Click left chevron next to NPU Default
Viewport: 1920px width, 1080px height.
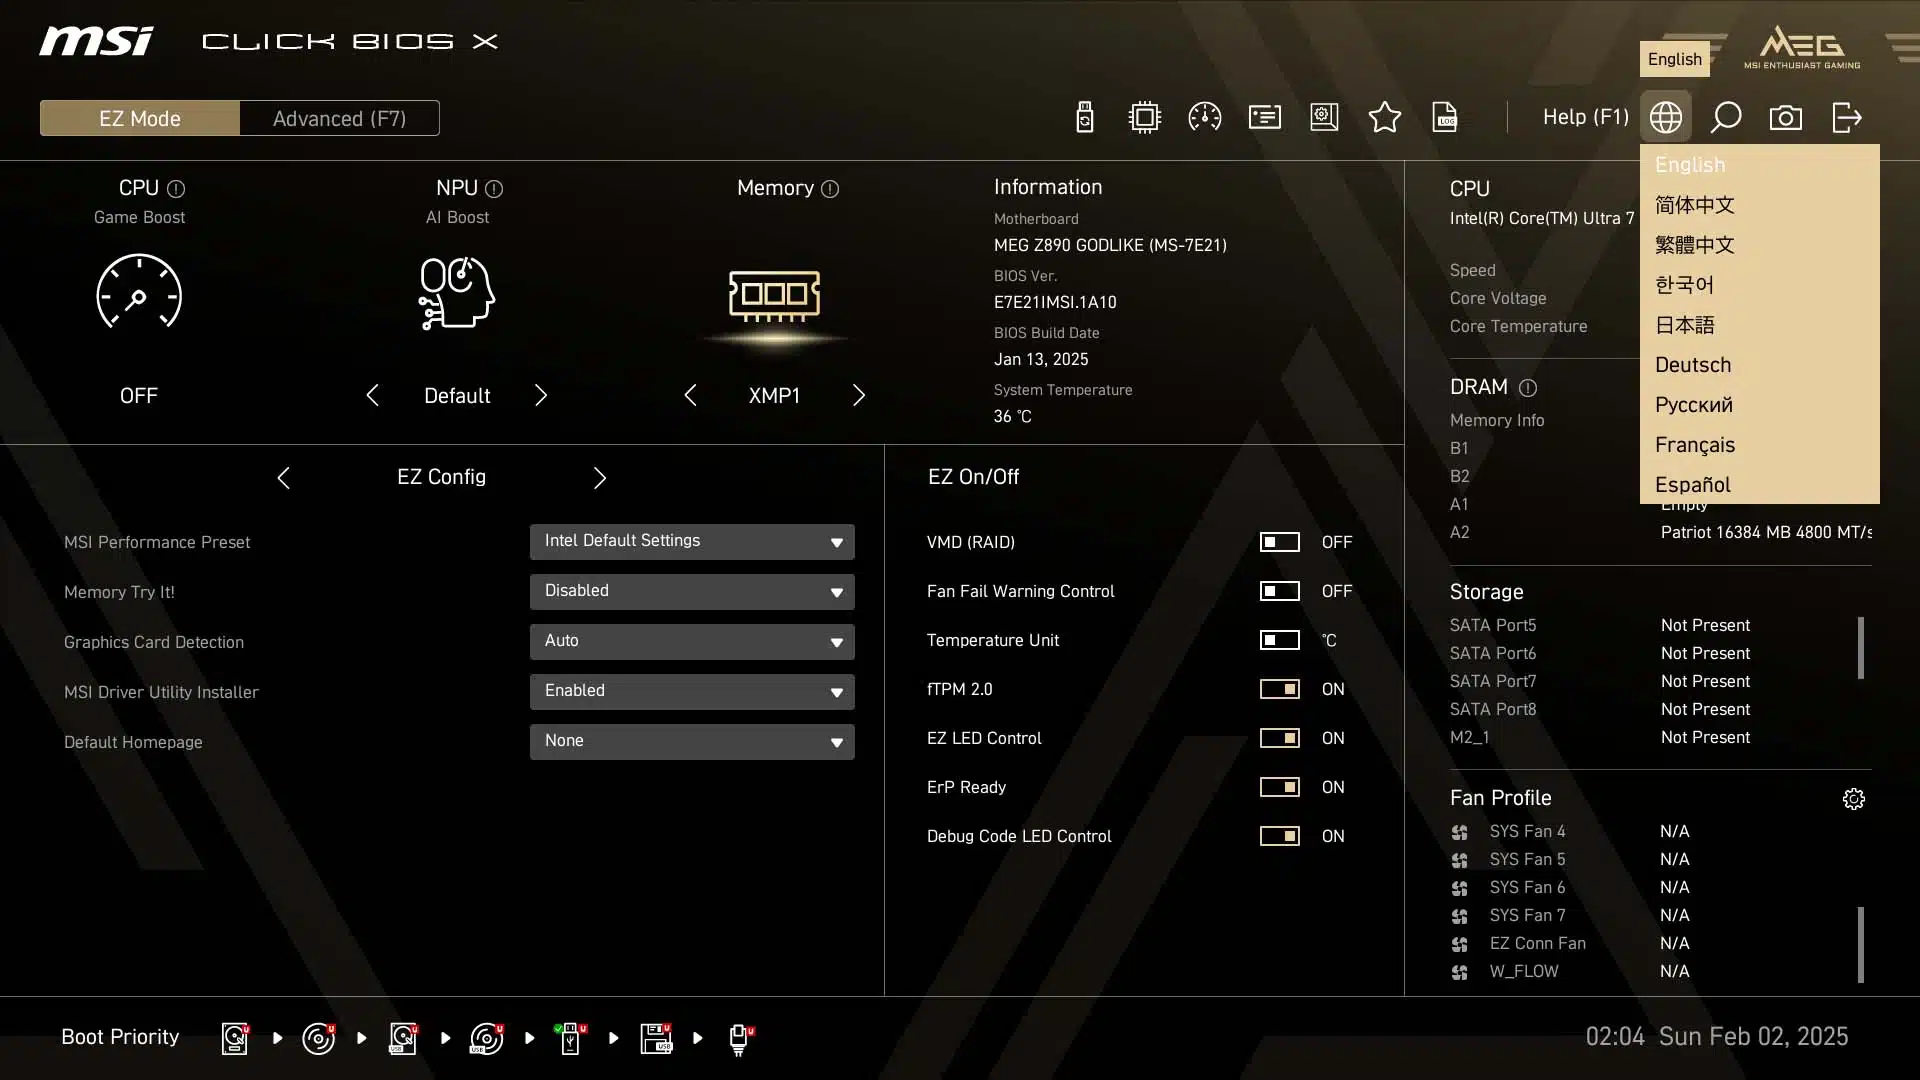(x=372, y=395)
